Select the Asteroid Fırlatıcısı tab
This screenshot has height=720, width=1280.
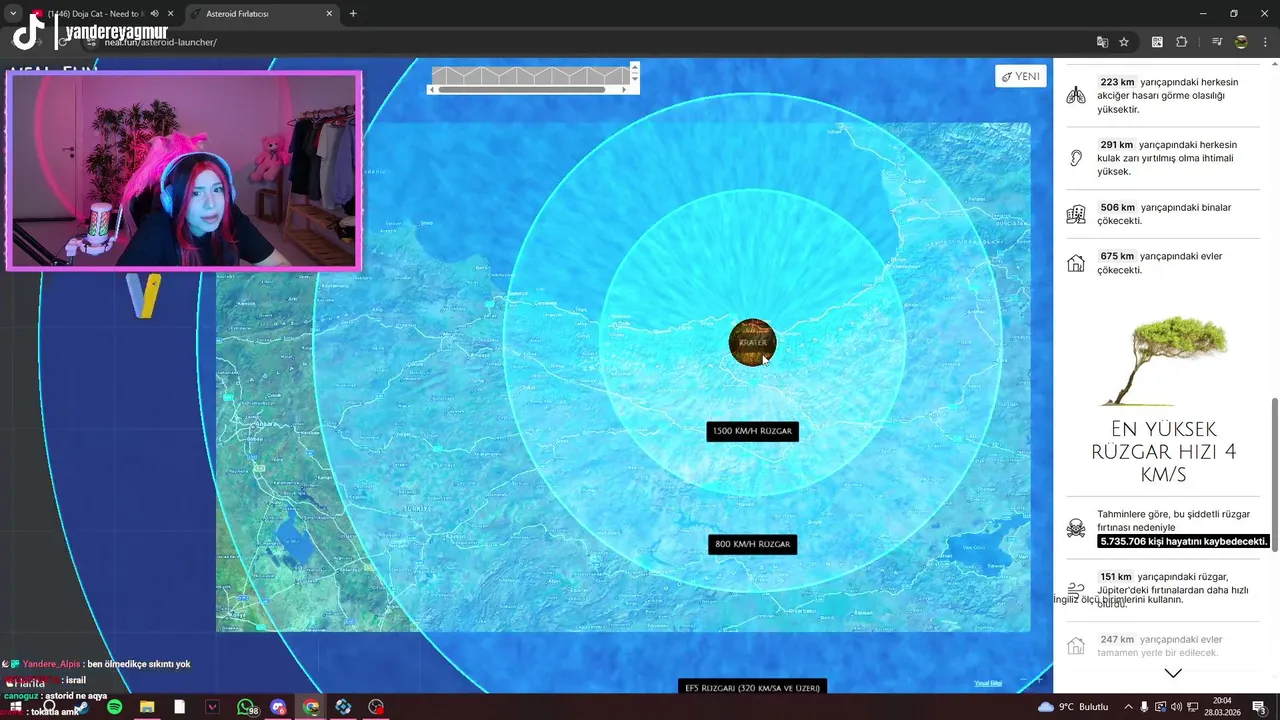click(260, 14)
